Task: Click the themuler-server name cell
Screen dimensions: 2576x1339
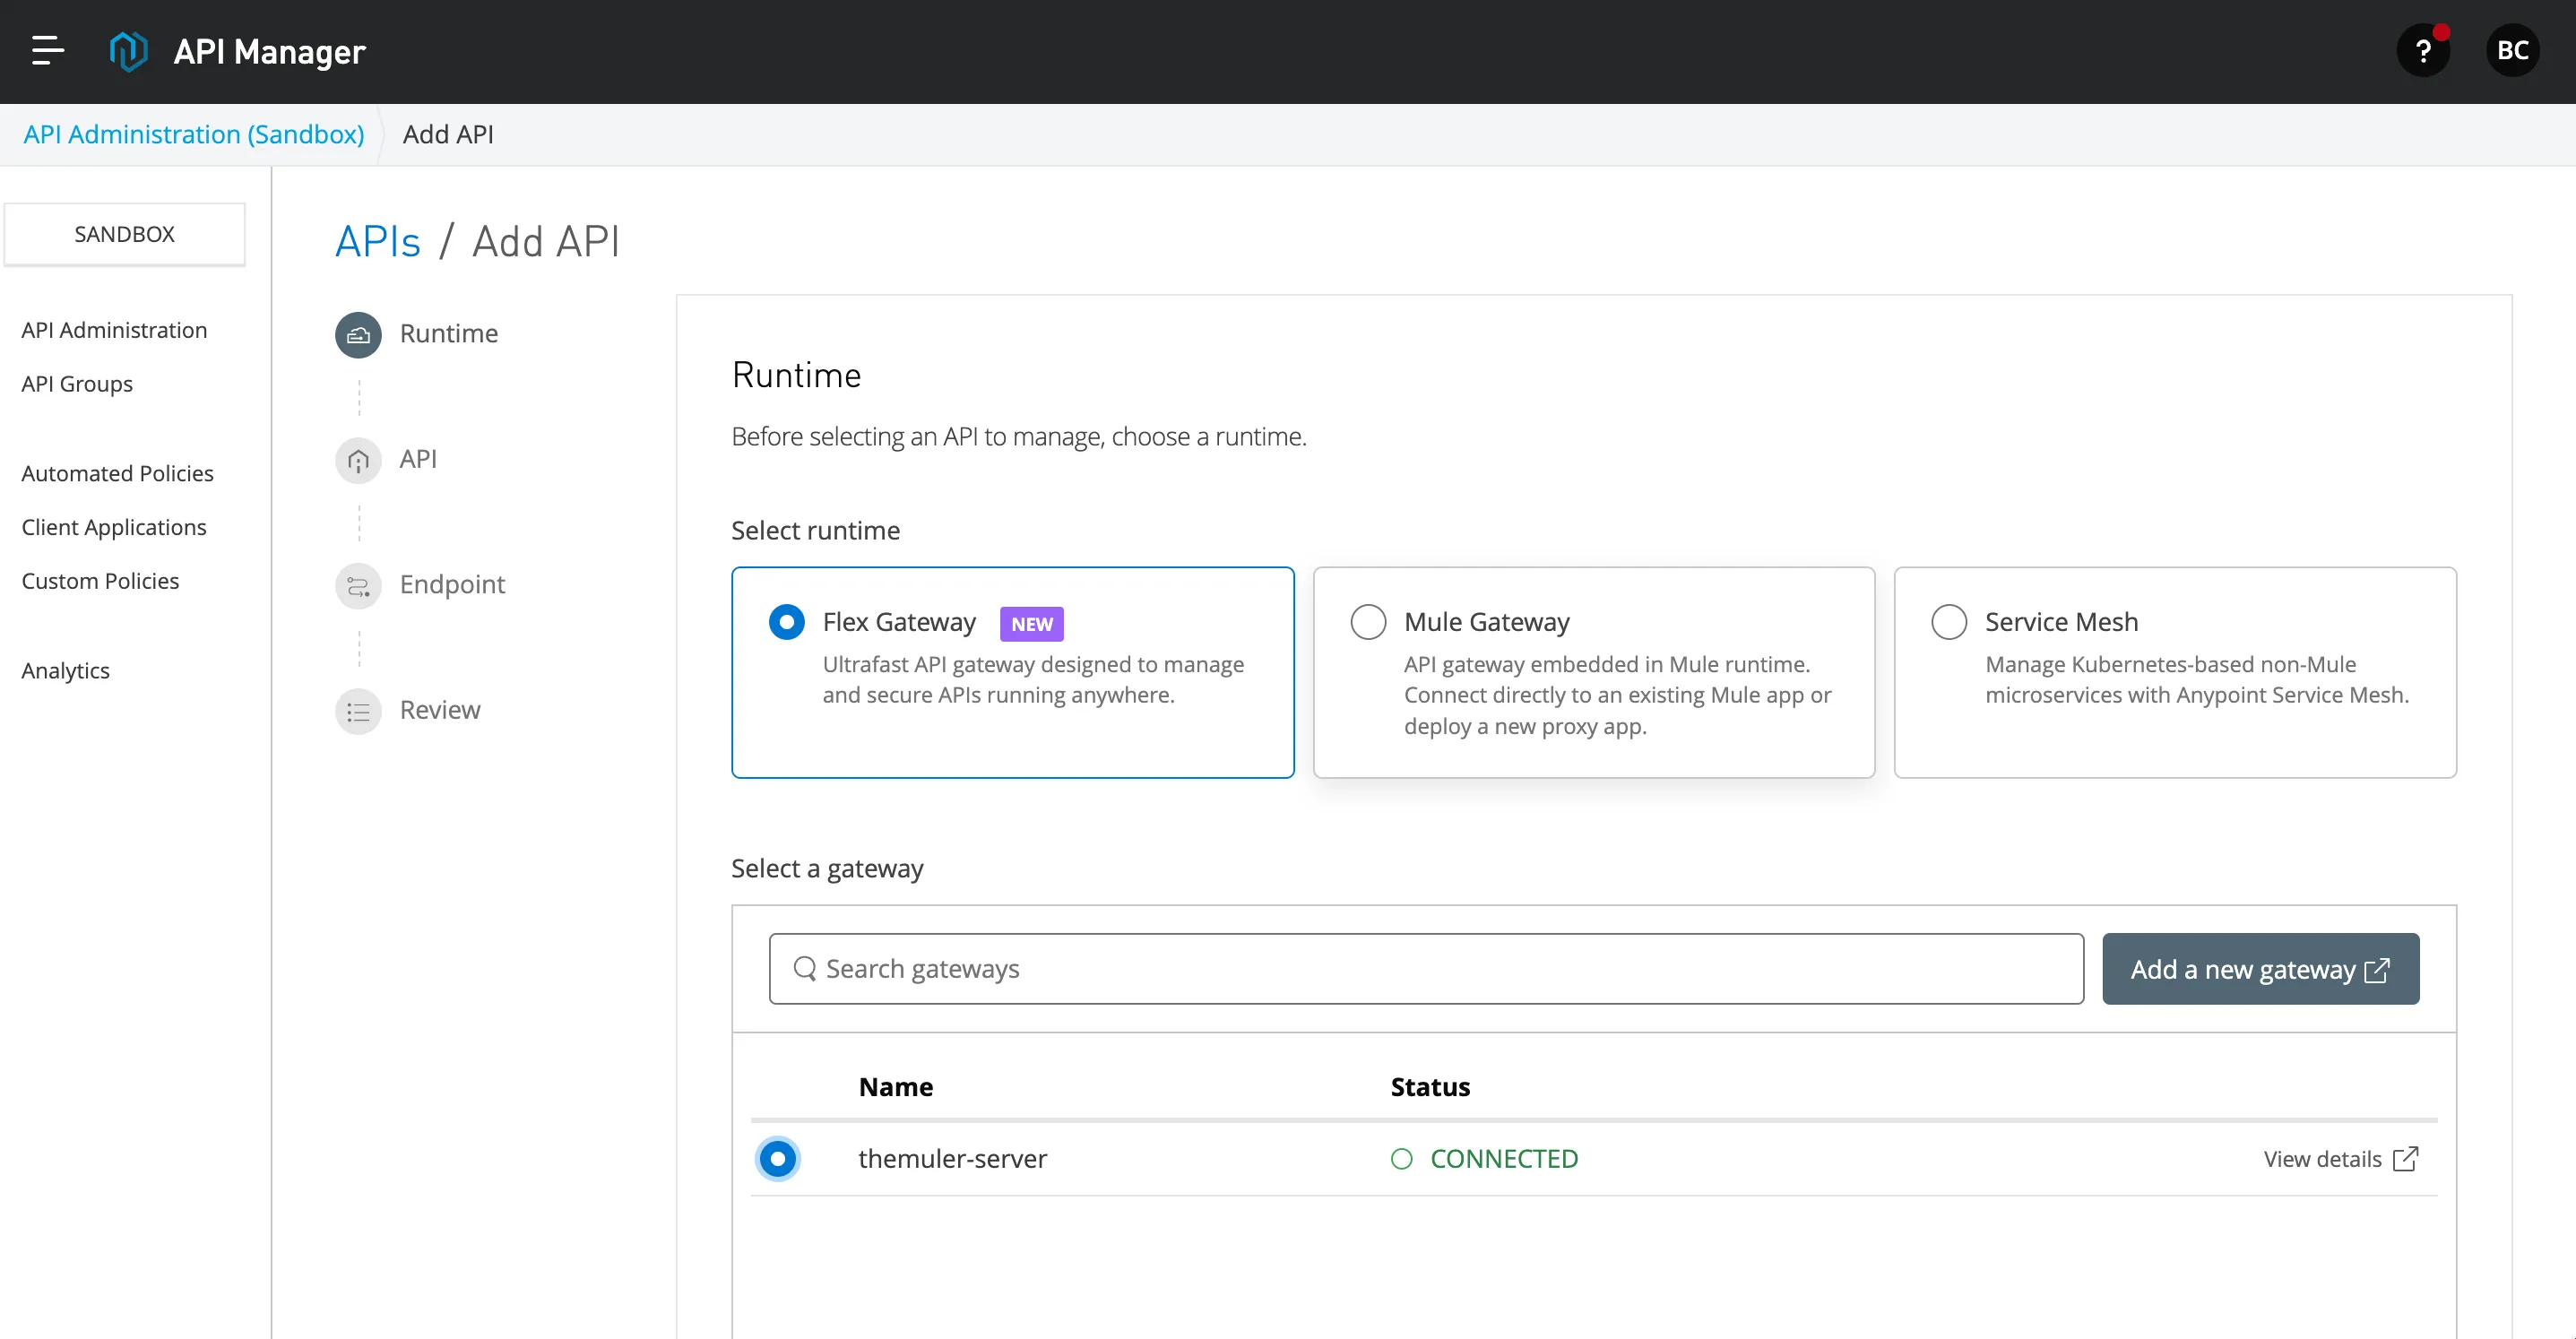Action: pyautogui.click(x=952, y=1158)
